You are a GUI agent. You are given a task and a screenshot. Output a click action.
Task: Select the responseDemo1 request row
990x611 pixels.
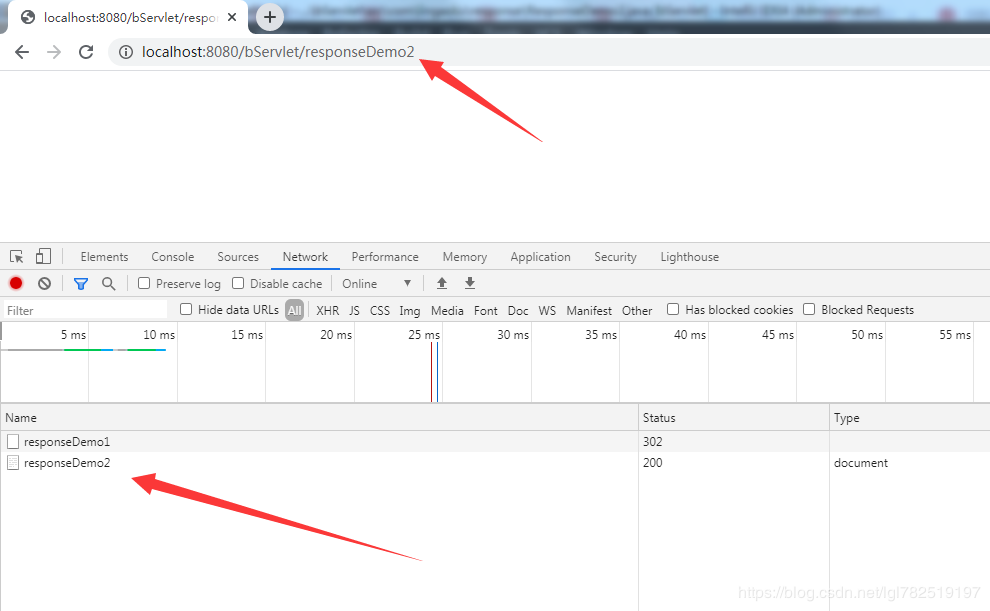(495, 441)
